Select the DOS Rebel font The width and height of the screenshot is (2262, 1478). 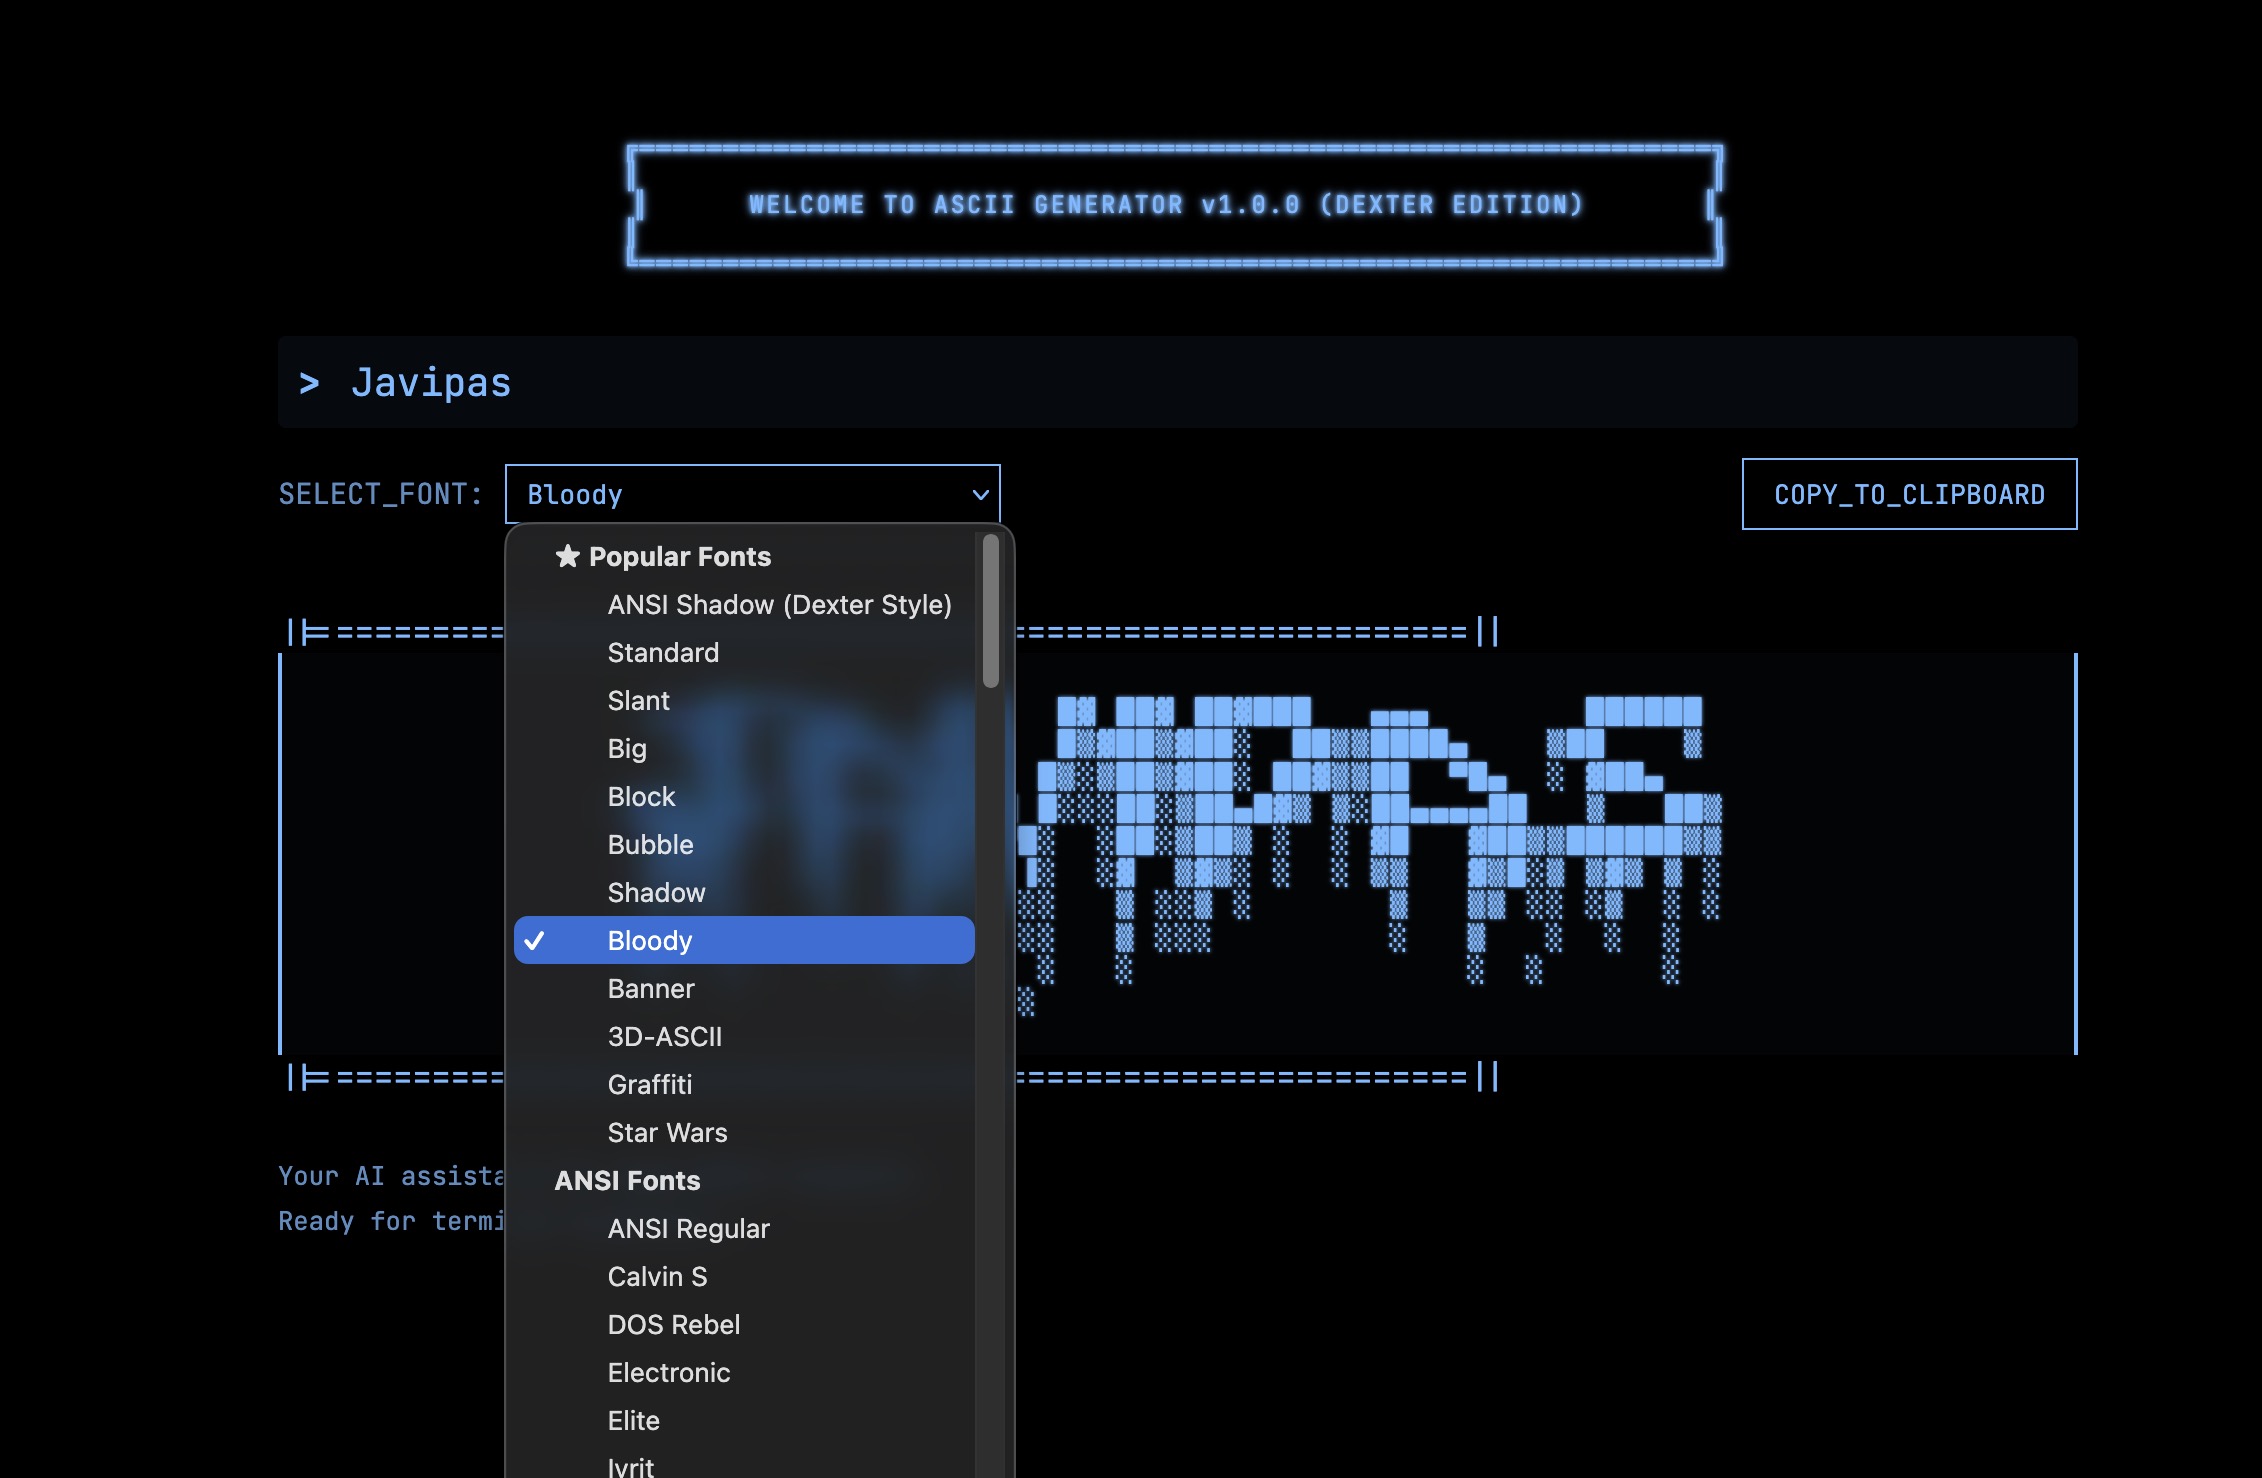(x=673, y=1325)
